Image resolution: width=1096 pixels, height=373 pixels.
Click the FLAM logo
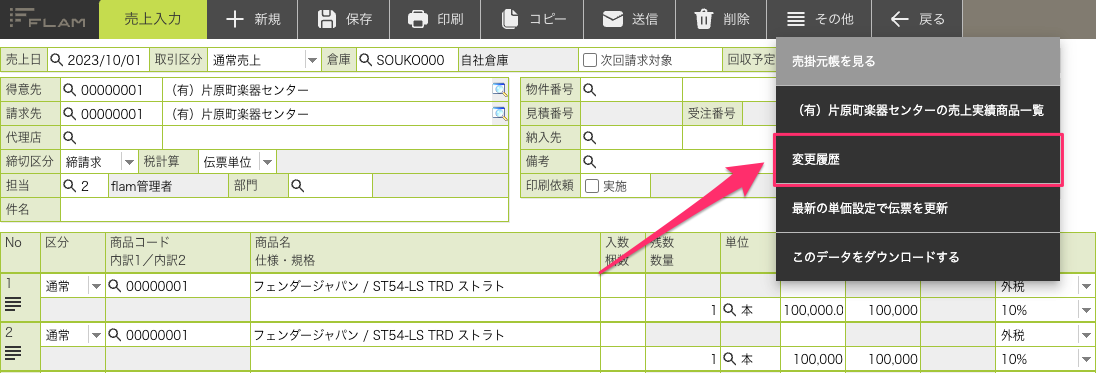pyautogui.click(x=48, y=19)
